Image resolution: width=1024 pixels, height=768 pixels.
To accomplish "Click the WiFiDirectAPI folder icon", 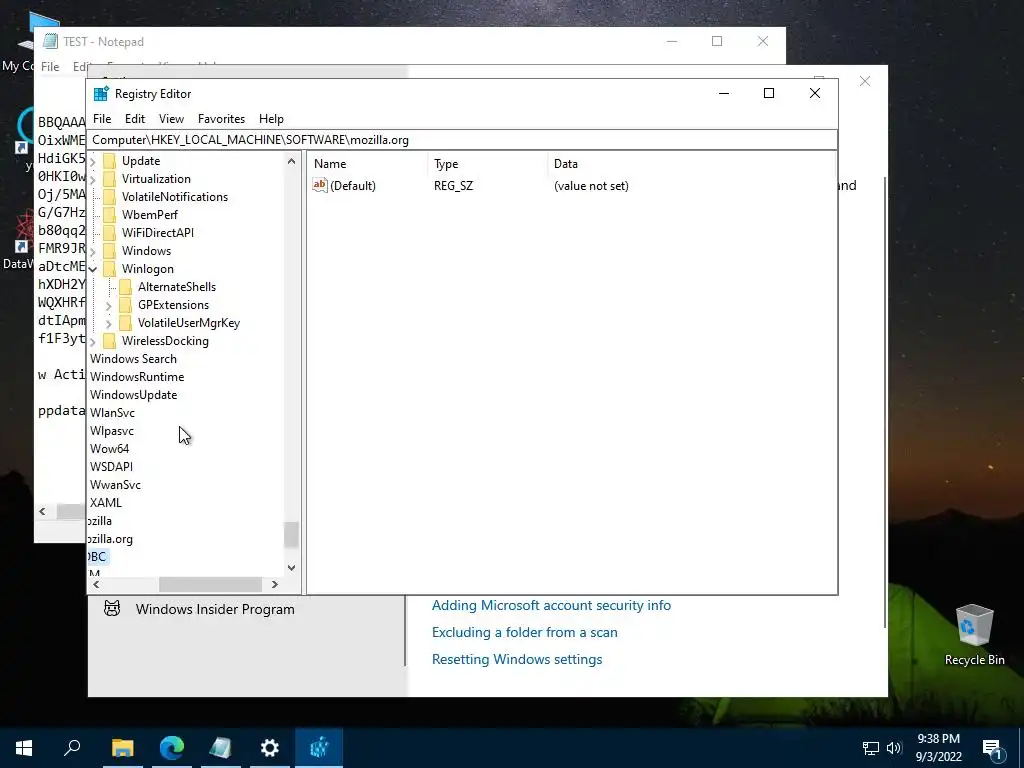I will click(110, 232).
